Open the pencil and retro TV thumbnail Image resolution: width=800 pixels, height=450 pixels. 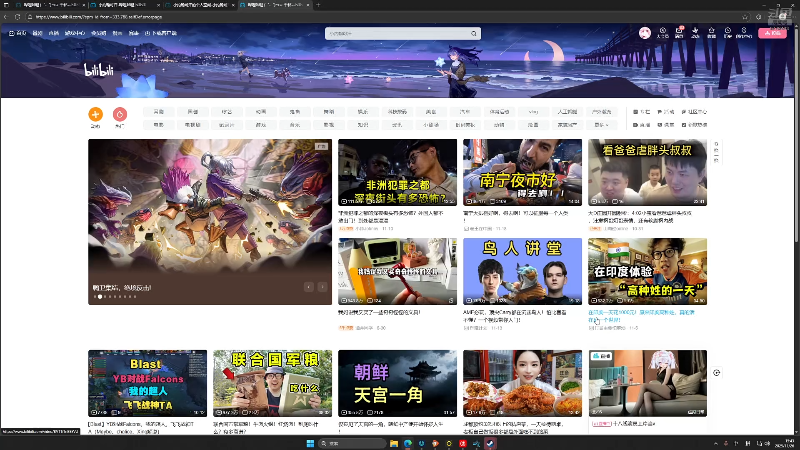[397, 271]
